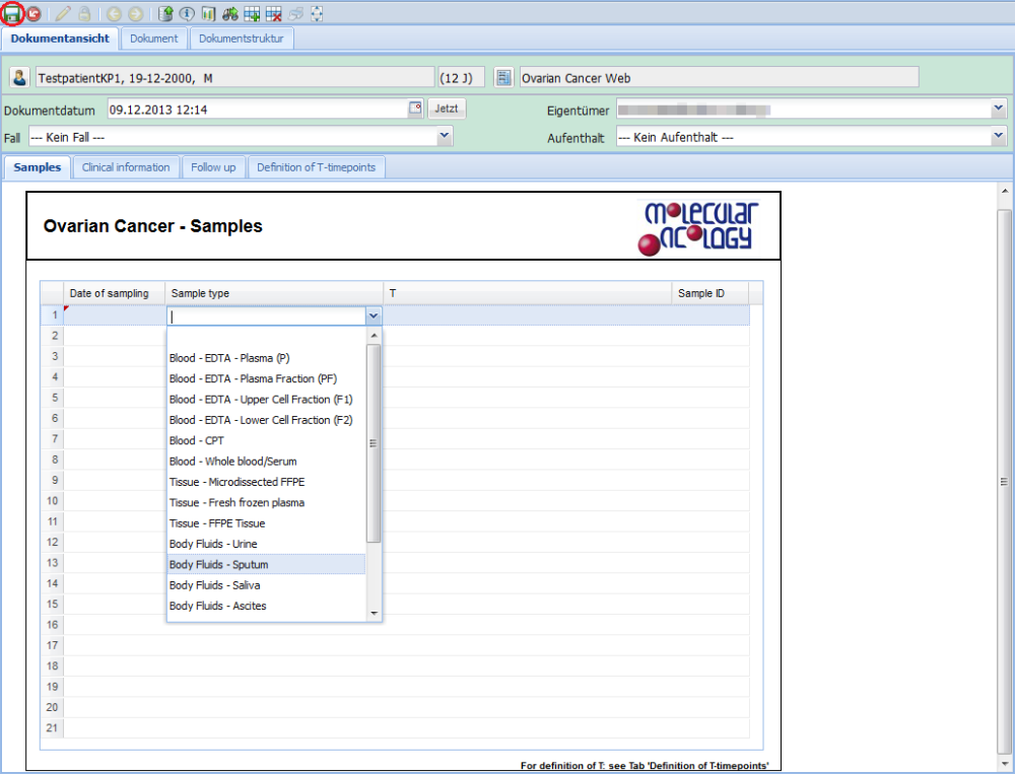Open the calendar picker for Dokumentdatum
Image resolution: width=1015 pixels, height=774 pixels.
tap(416, 109)
